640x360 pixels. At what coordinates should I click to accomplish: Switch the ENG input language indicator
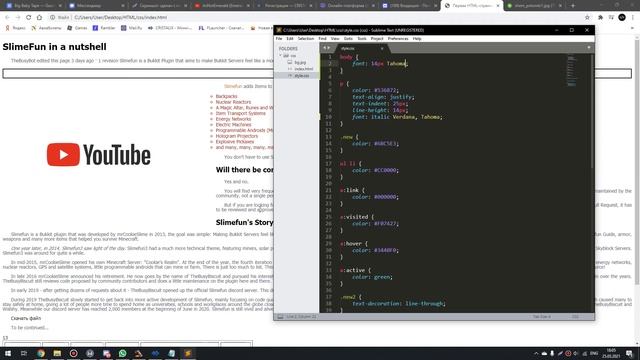pos(594,353)
